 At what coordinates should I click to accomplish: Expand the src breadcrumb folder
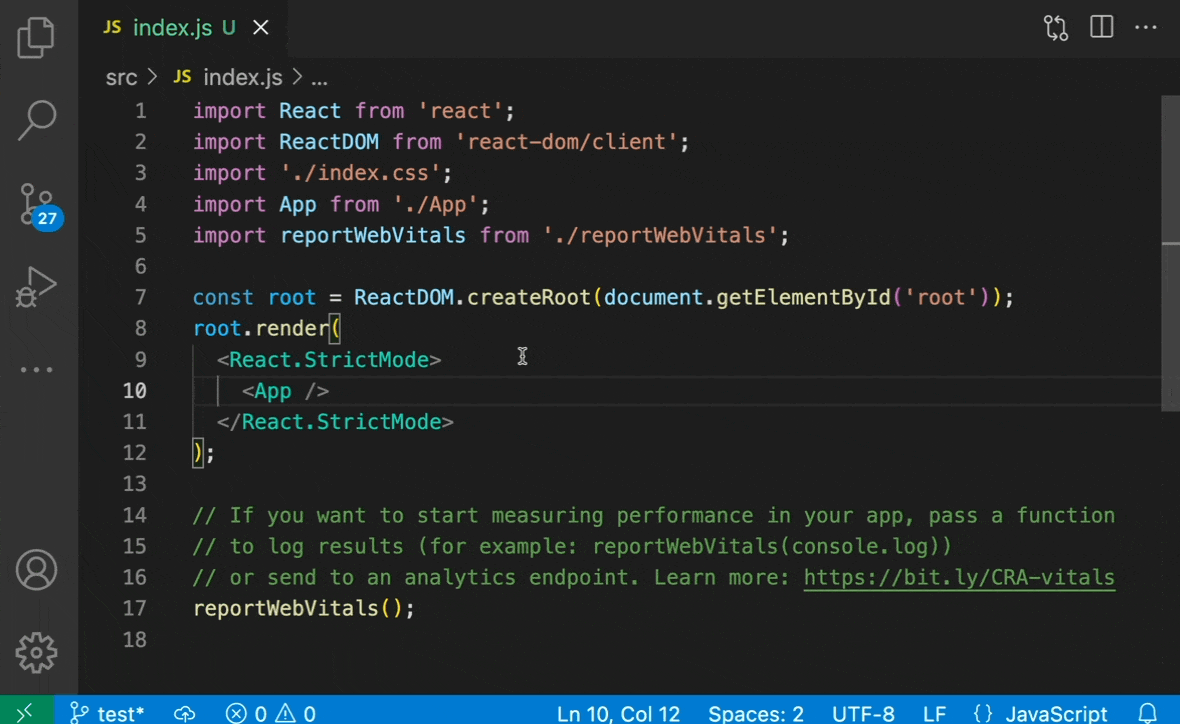coord(121,77)
